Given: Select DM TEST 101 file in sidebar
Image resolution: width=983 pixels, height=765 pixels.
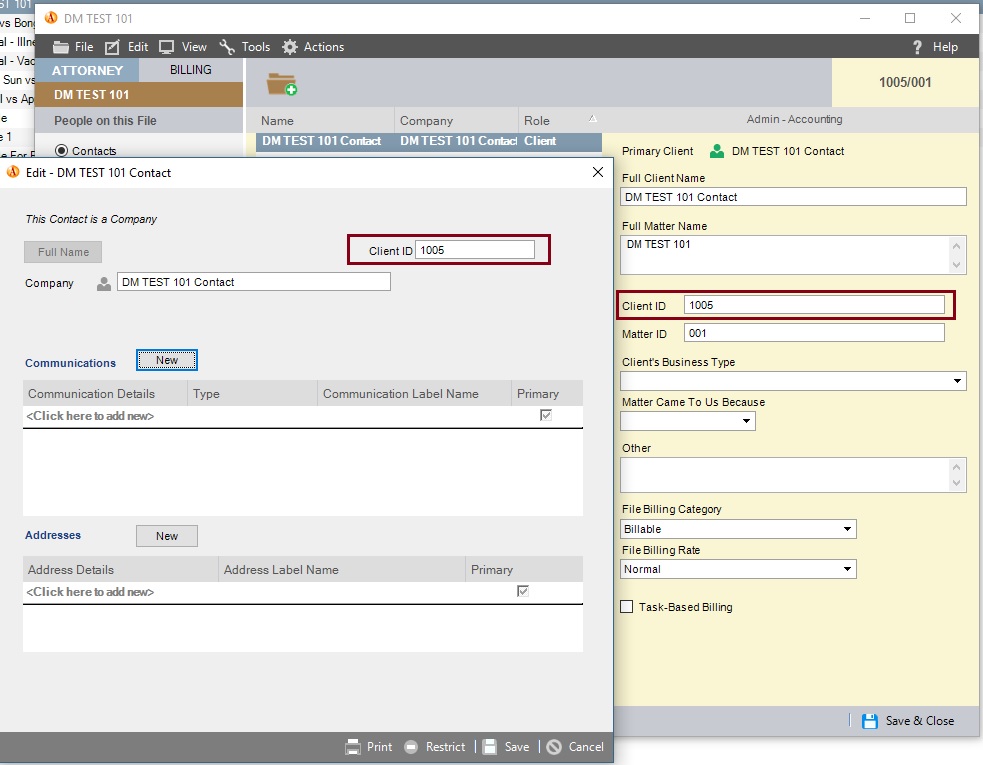Looking at the screenshot, I should [x=139, y=95].
